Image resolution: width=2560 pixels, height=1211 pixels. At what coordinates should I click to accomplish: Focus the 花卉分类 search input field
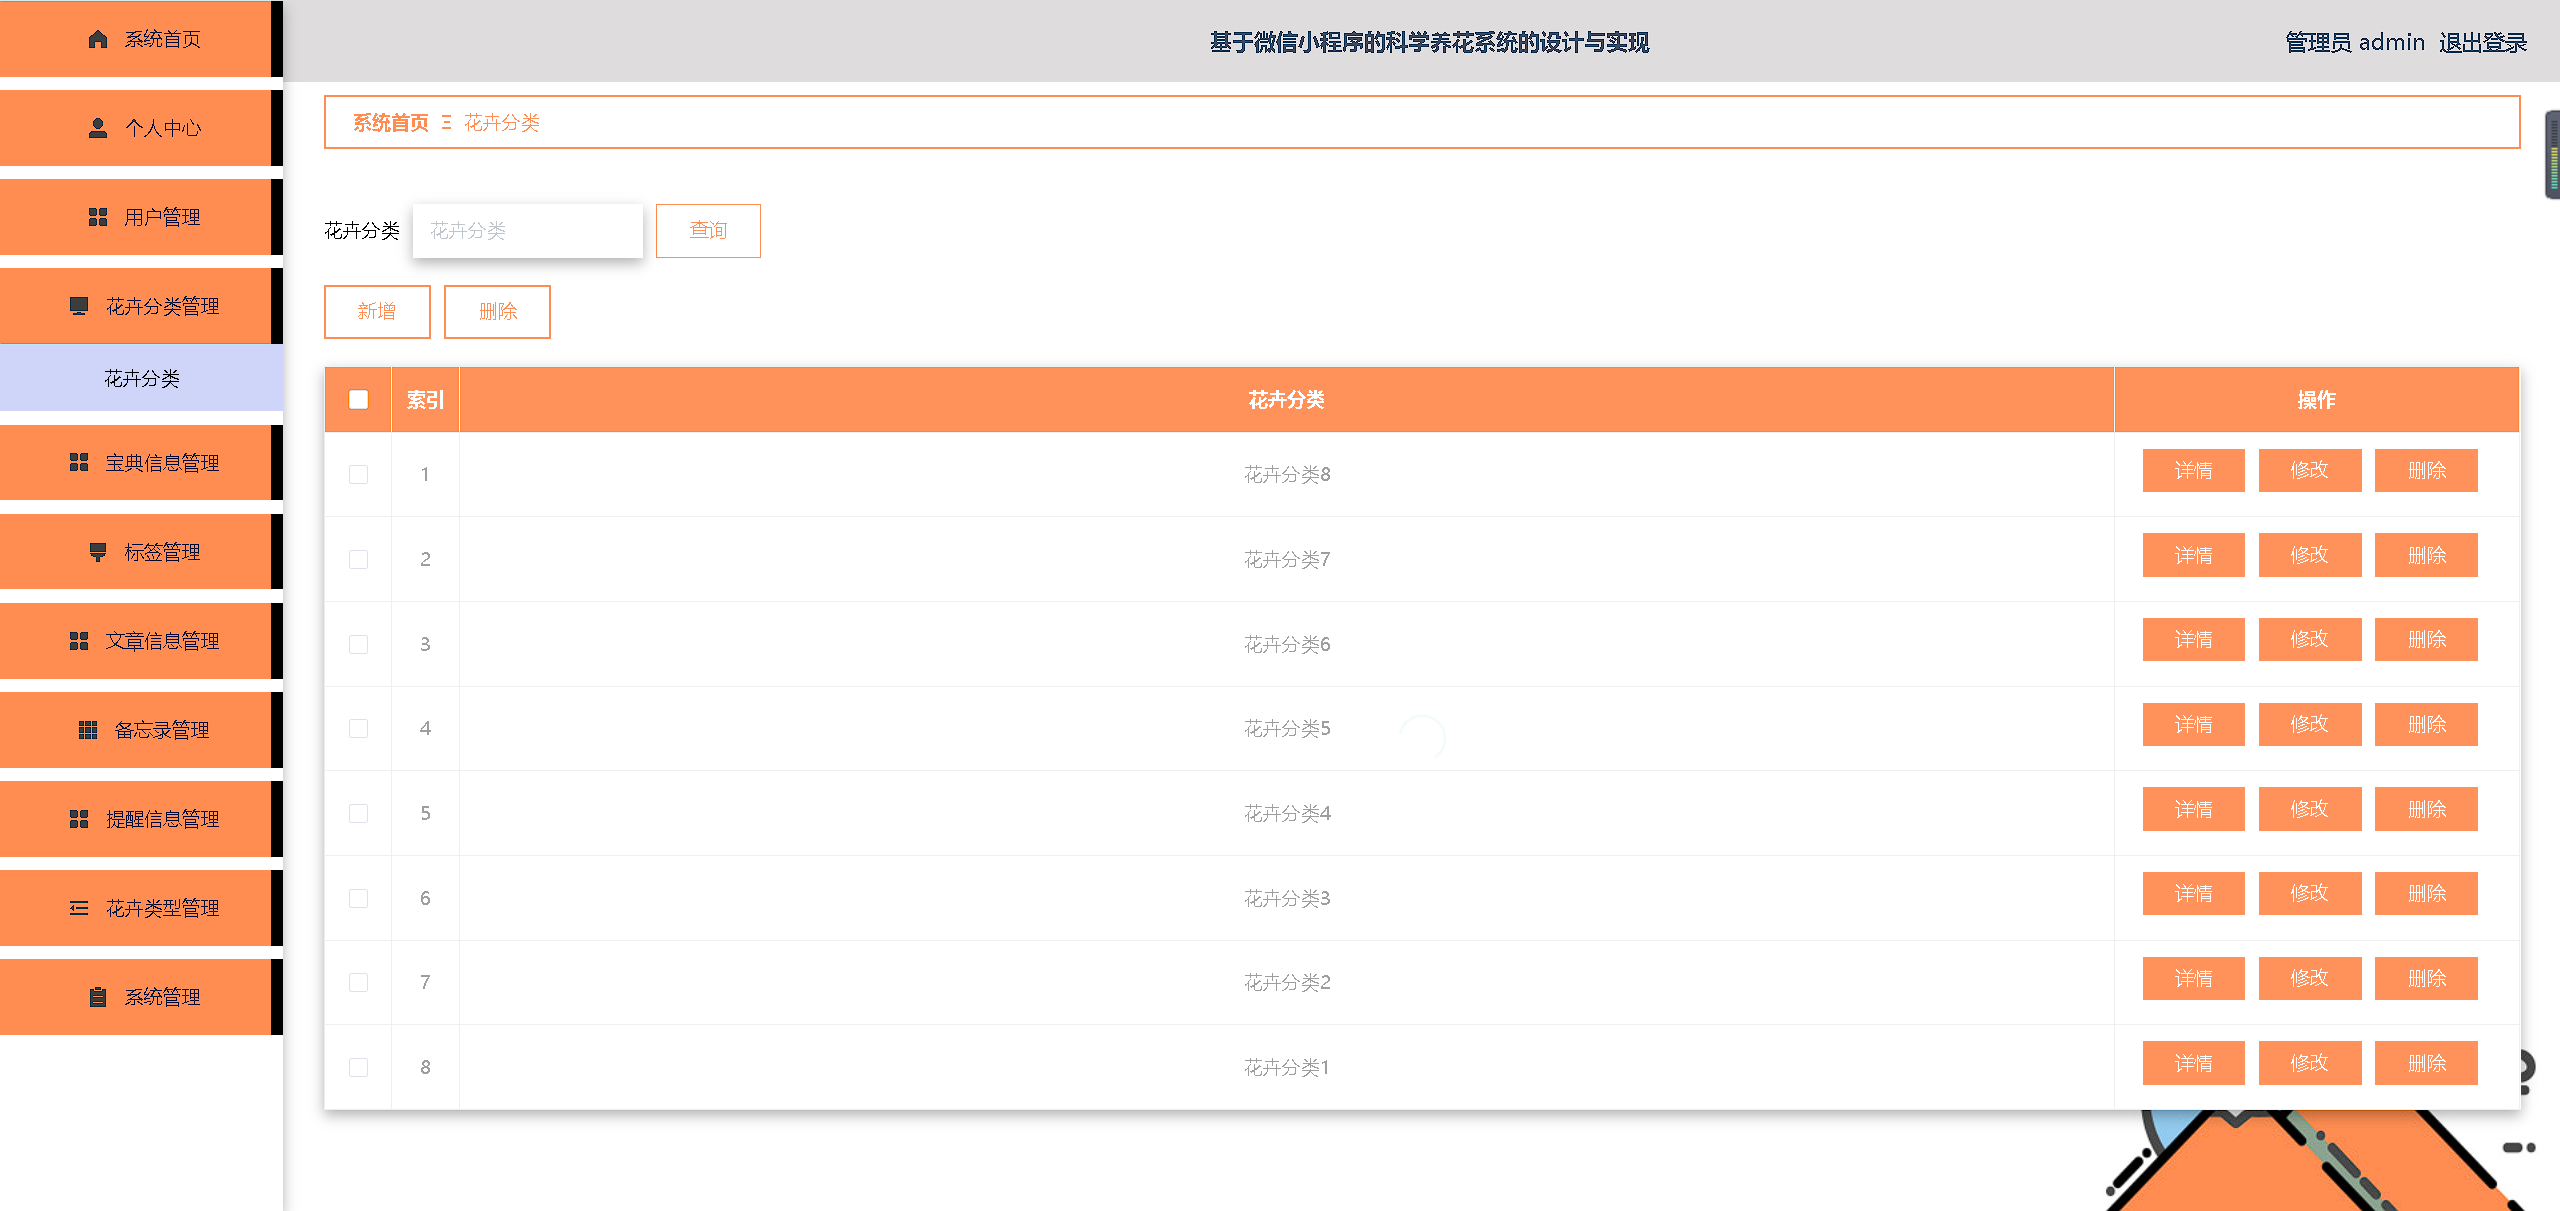pyautogui.click(x=527, y=231)
